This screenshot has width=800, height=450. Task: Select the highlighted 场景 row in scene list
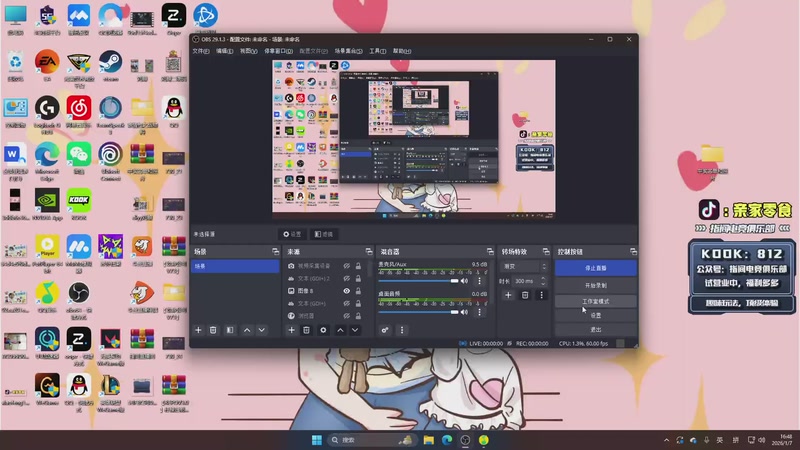(x=235, y=266)
